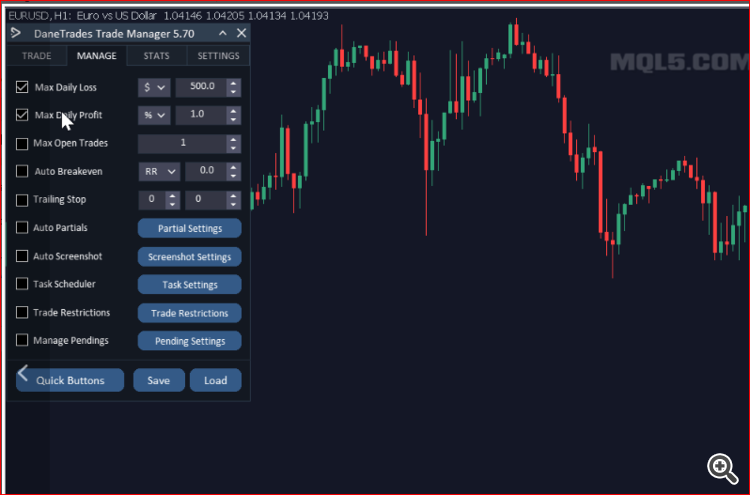Open Screenshot Settings
Screen dimensions: 750x495
coord(189,257)
